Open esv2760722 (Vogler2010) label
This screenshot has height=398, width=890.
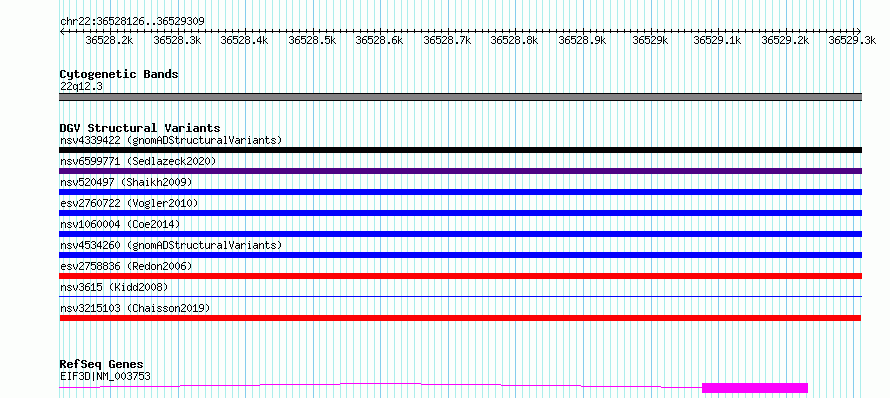(x=129, y=203)
